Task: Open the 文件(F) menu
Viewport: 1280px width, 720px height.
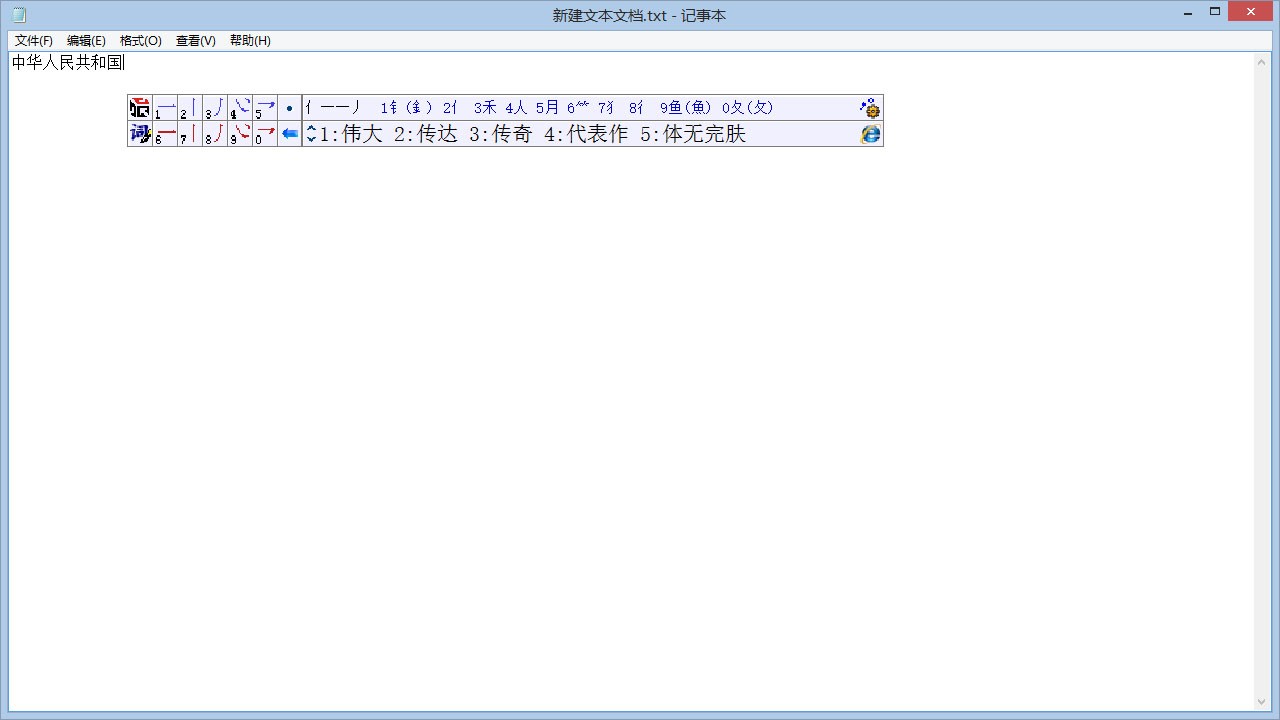Action: (32, 40)
